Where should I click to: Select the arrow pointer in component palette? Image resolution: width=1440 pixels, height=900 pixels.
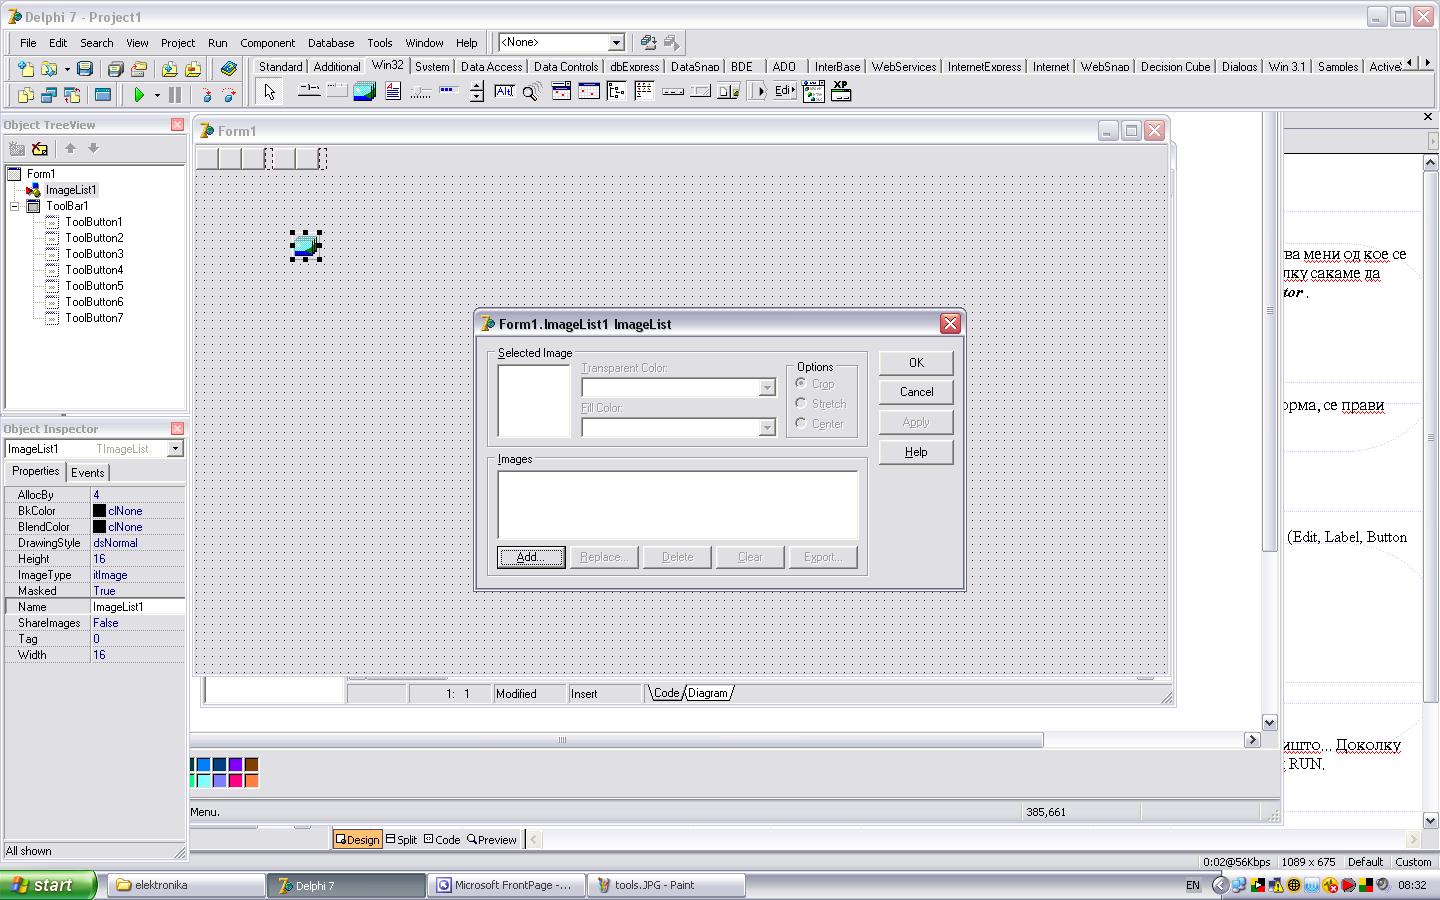click(269, 92)
